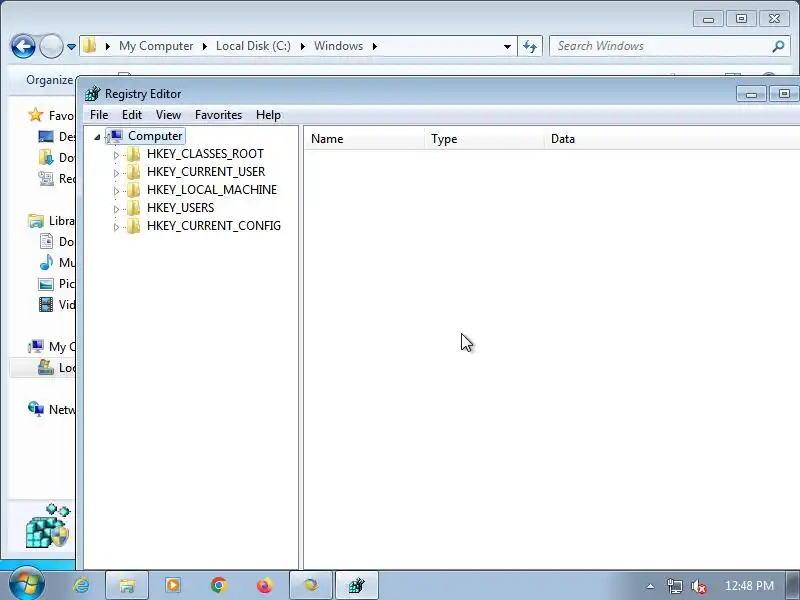Select HKEY_CURRENT_CONFIG label in tree
Screen dimensions: 800x600
(214, 226)
